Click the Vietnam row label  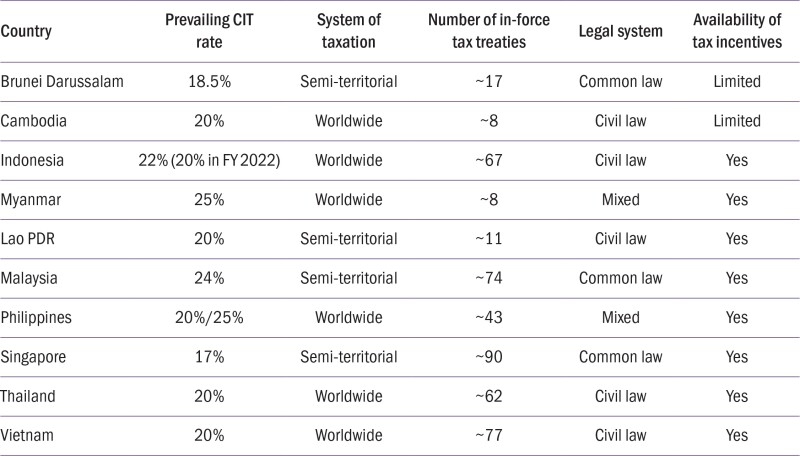point(29,435)
